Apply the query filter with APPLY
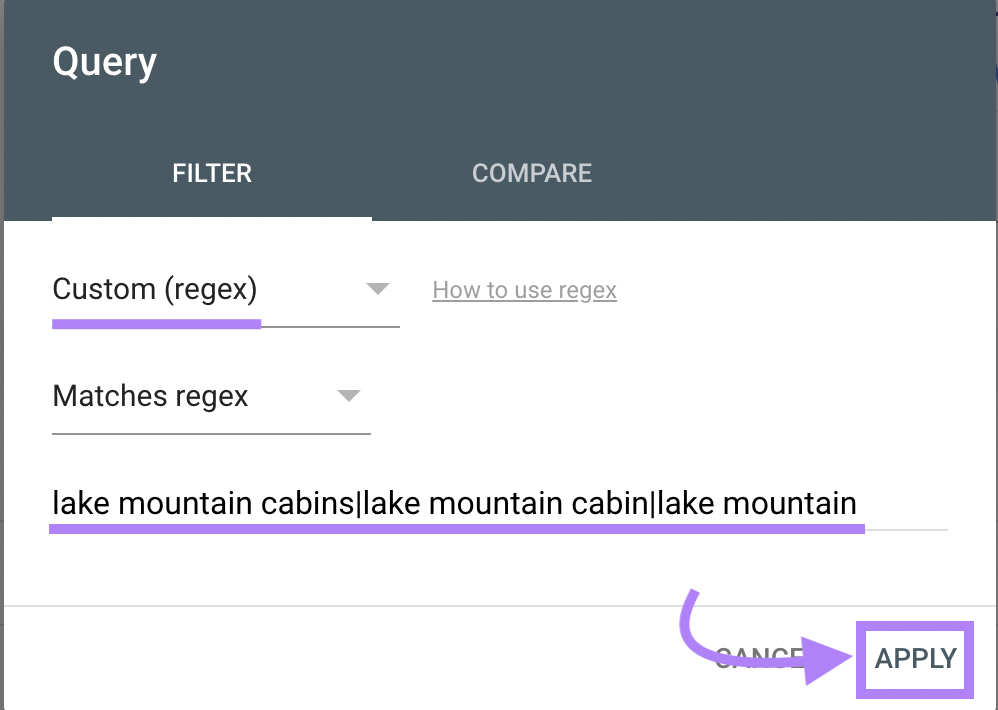Image resolution: width=998 pixels, height=710 pixels. (915, 658)
